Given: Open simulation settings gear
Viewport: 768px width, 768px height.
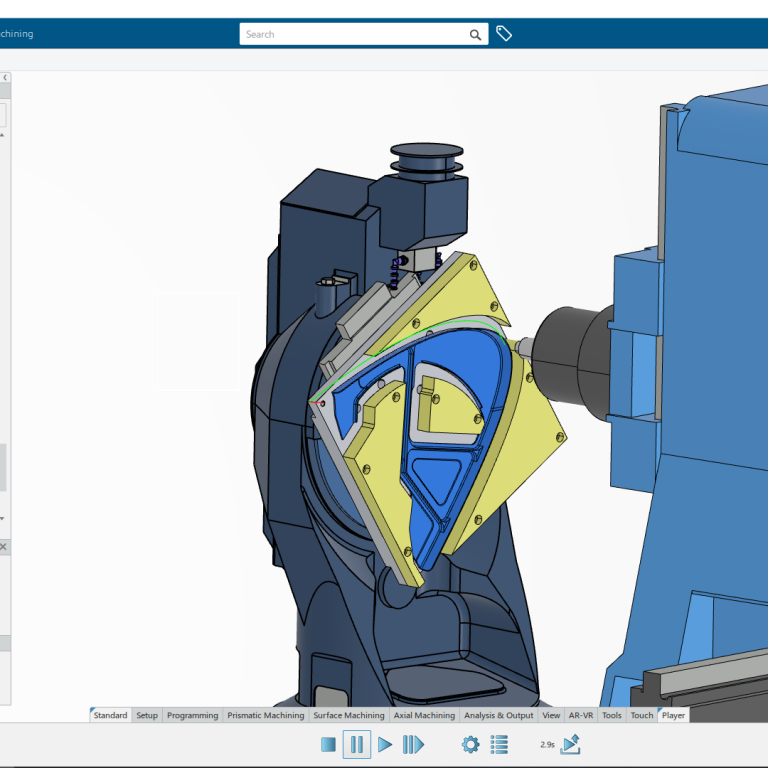Looking at the screenshot, I should tap(470, 744).
